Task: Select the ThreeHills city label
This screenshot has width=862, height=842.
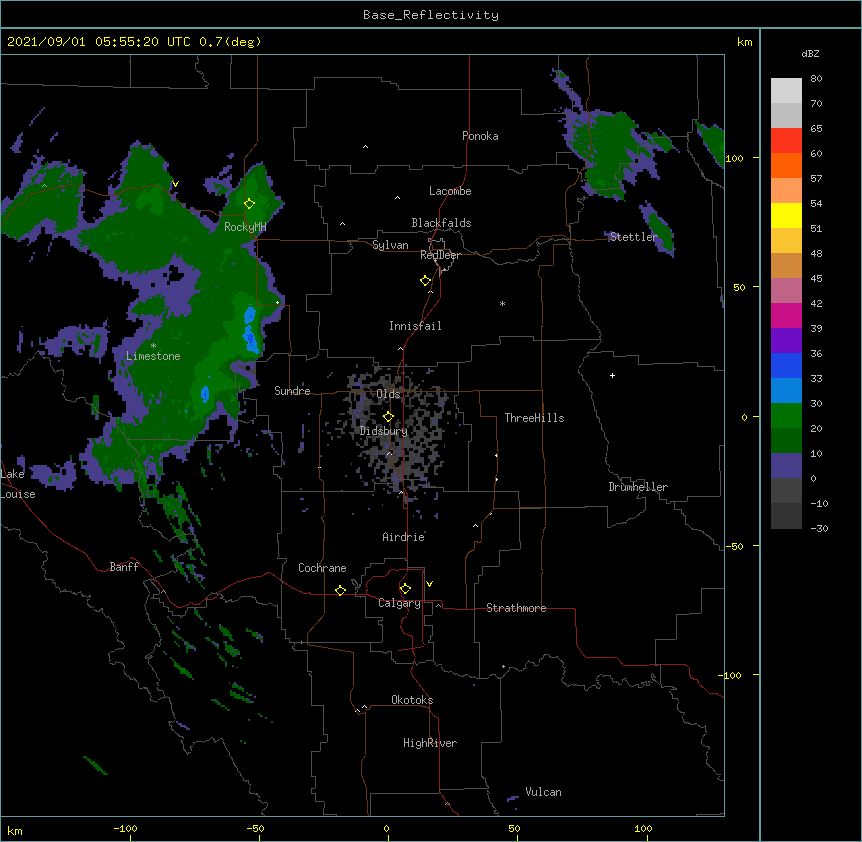Action: click(x=534, y=418)
